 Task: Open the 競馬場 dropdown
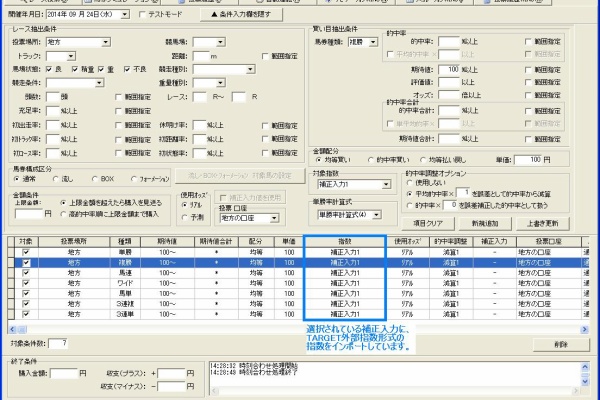pos(221,43)
